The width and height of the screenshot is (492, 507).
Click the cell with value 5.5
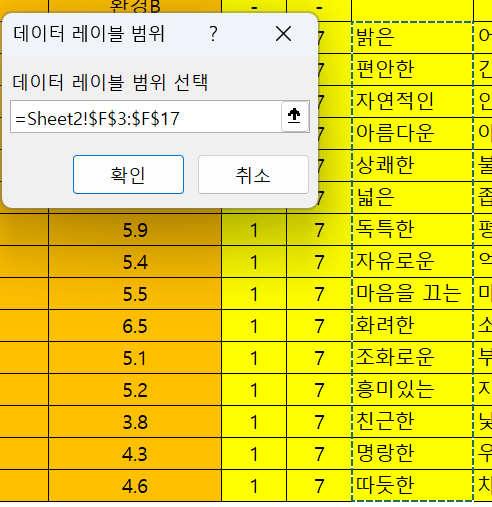[x=135, y=293]
